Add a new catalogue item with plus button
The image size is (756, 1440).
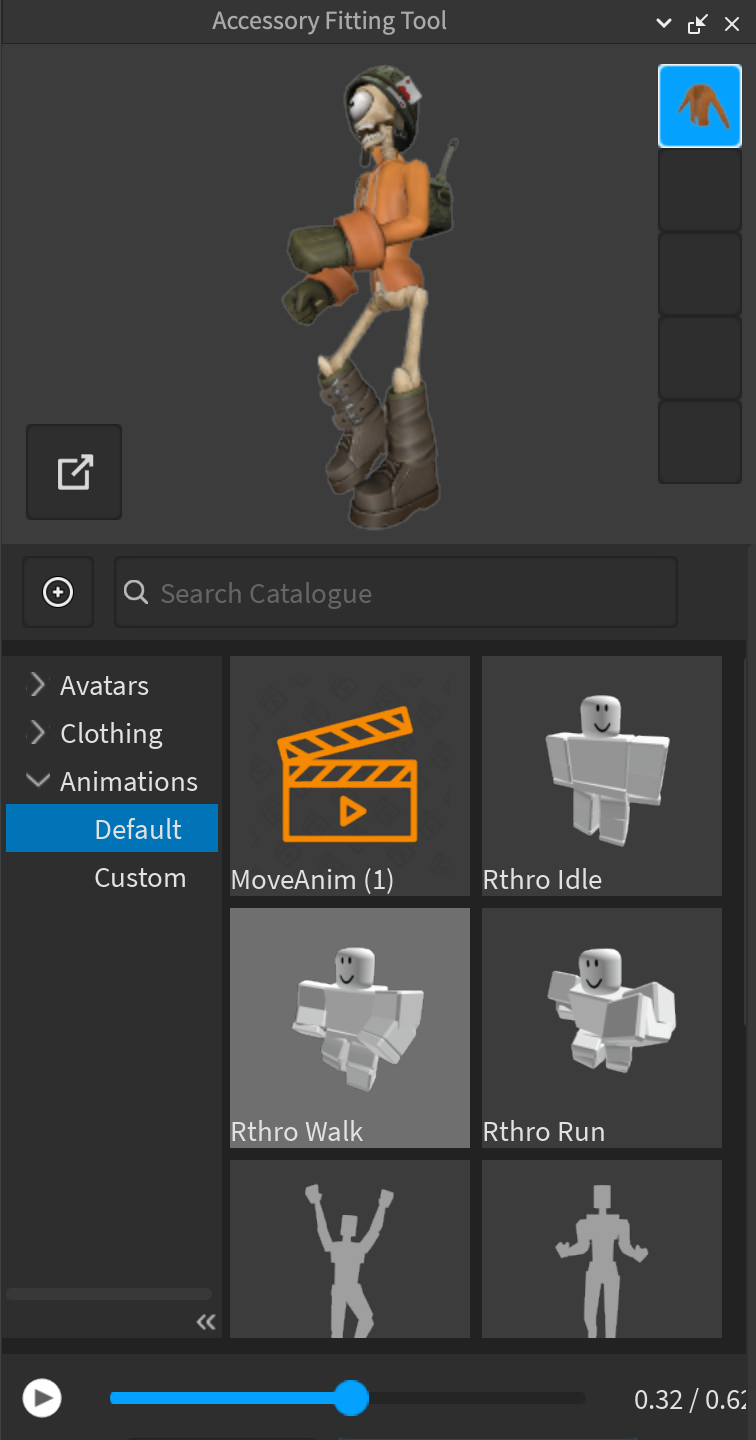(x=58, y=592)
